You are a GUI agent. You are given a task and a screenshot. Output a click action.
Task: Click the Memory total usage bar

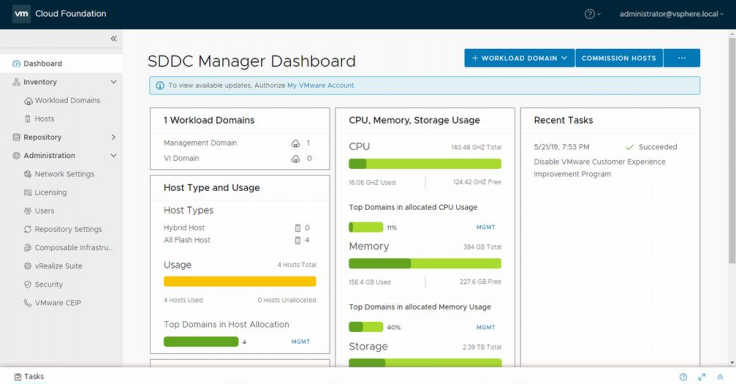pyautogui.click(x=425, y=263)
